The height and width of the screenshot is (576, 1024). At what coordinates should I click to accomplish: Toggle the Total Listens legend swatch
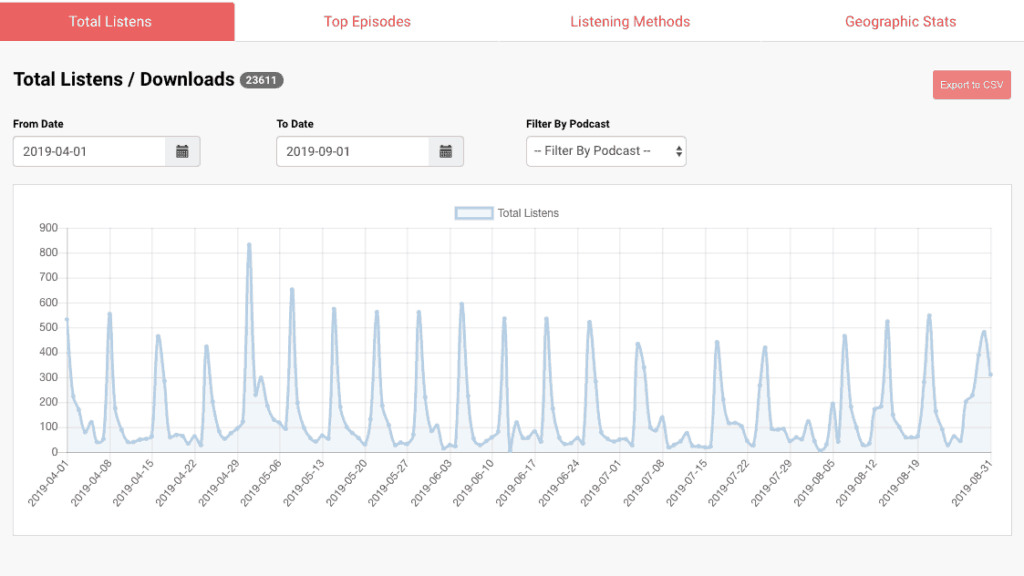click(x=473, y=213)
